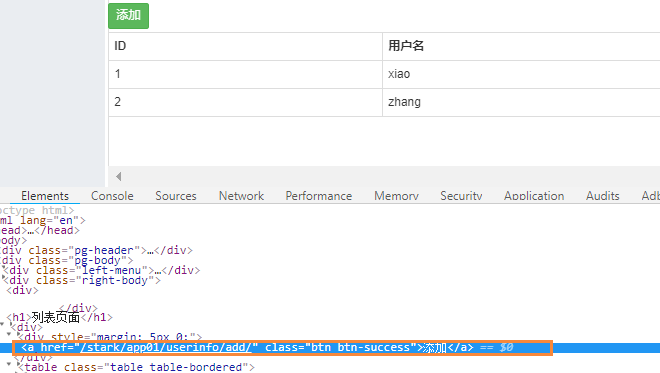Open the Elements tab in DevTools
Viewport: 660px width, 373px height.
[45, 196]
